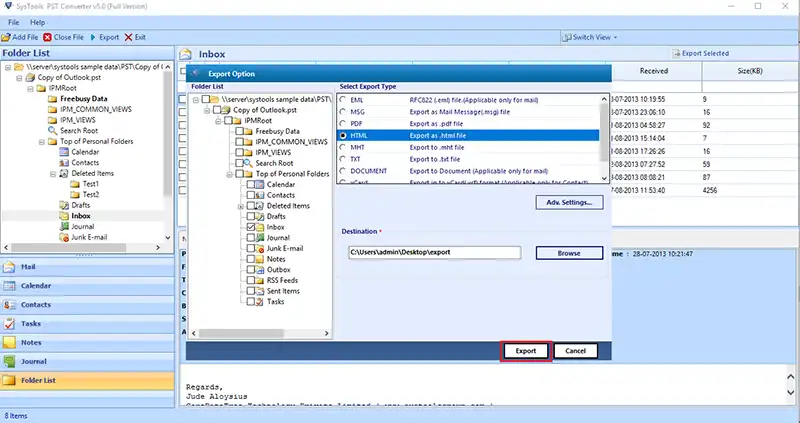Screen dimensions: 800x423
Task: Select the EML export type radio button
Action: [343, 100]
